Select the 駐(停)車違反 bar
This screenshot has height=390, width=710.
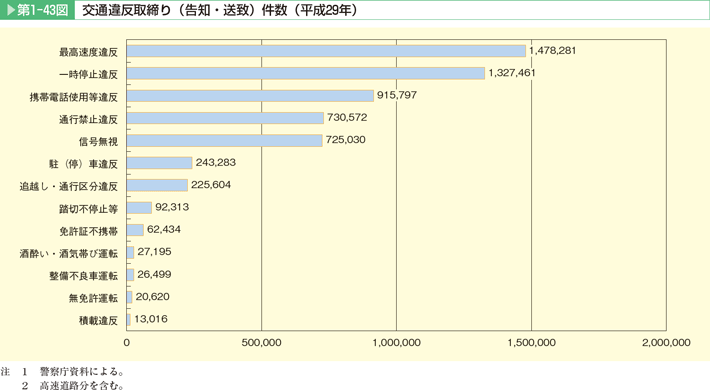159,163
